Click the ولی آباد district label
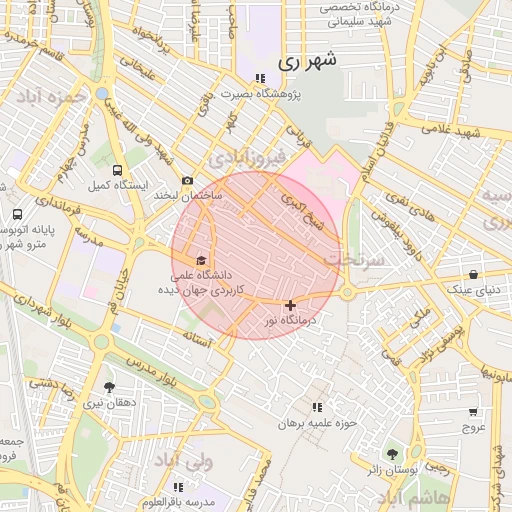This screenshot has height=512, width=512. point(183,461)
